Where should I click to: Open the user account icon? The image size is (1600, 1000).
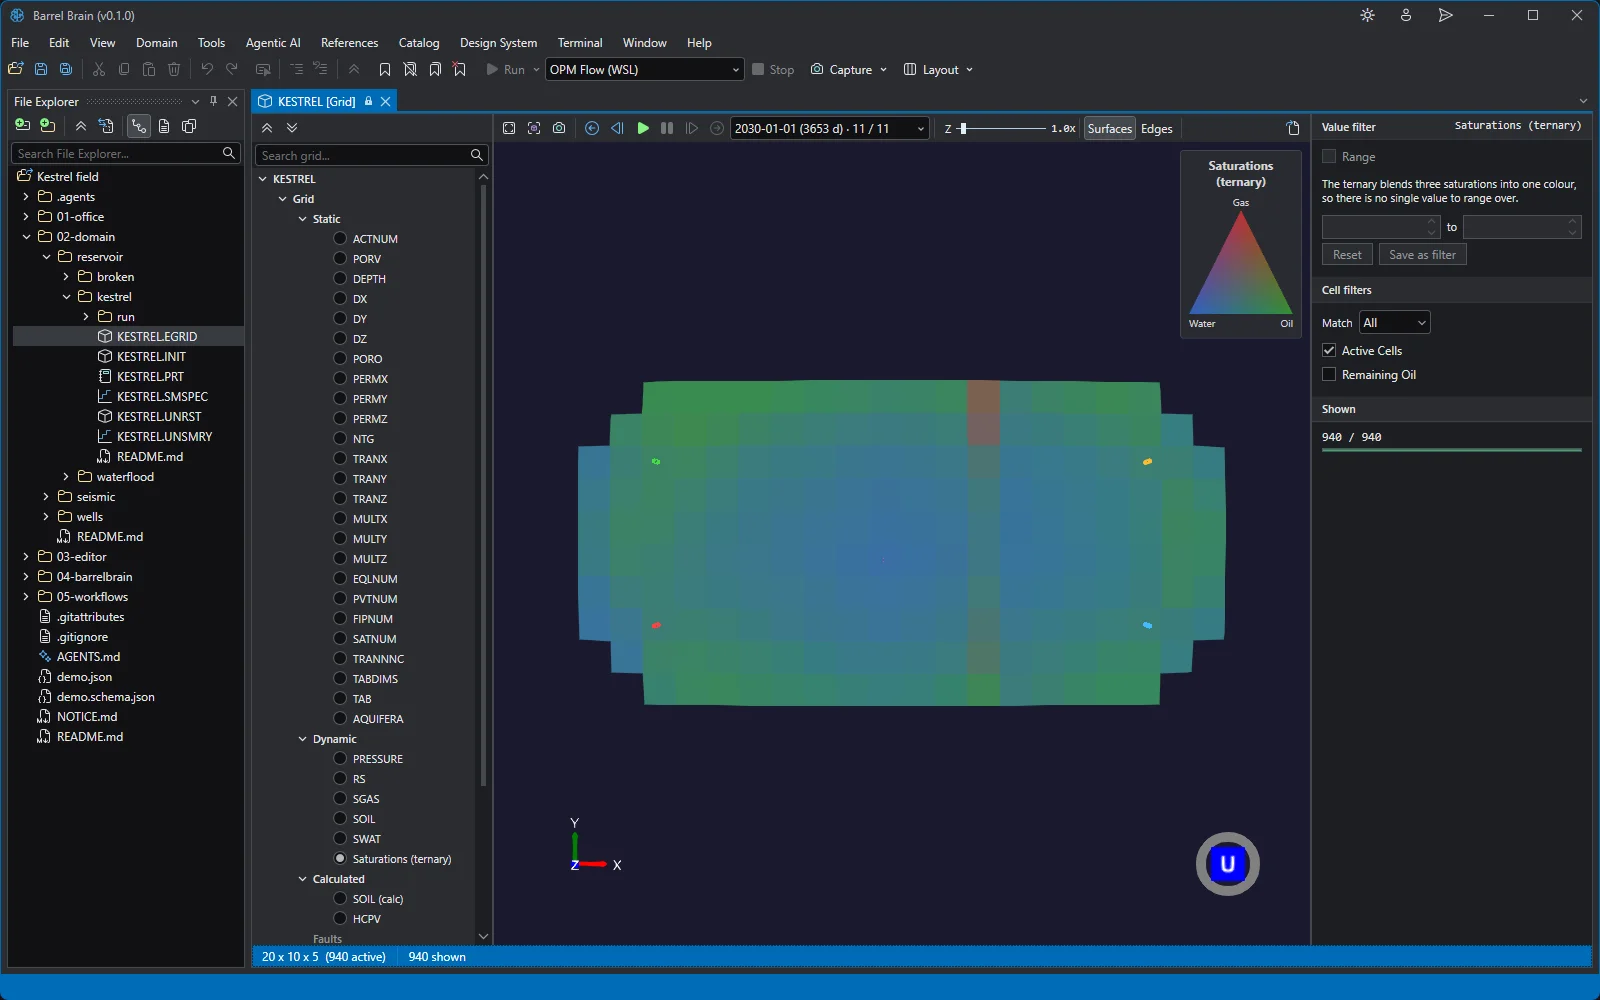1406,15
